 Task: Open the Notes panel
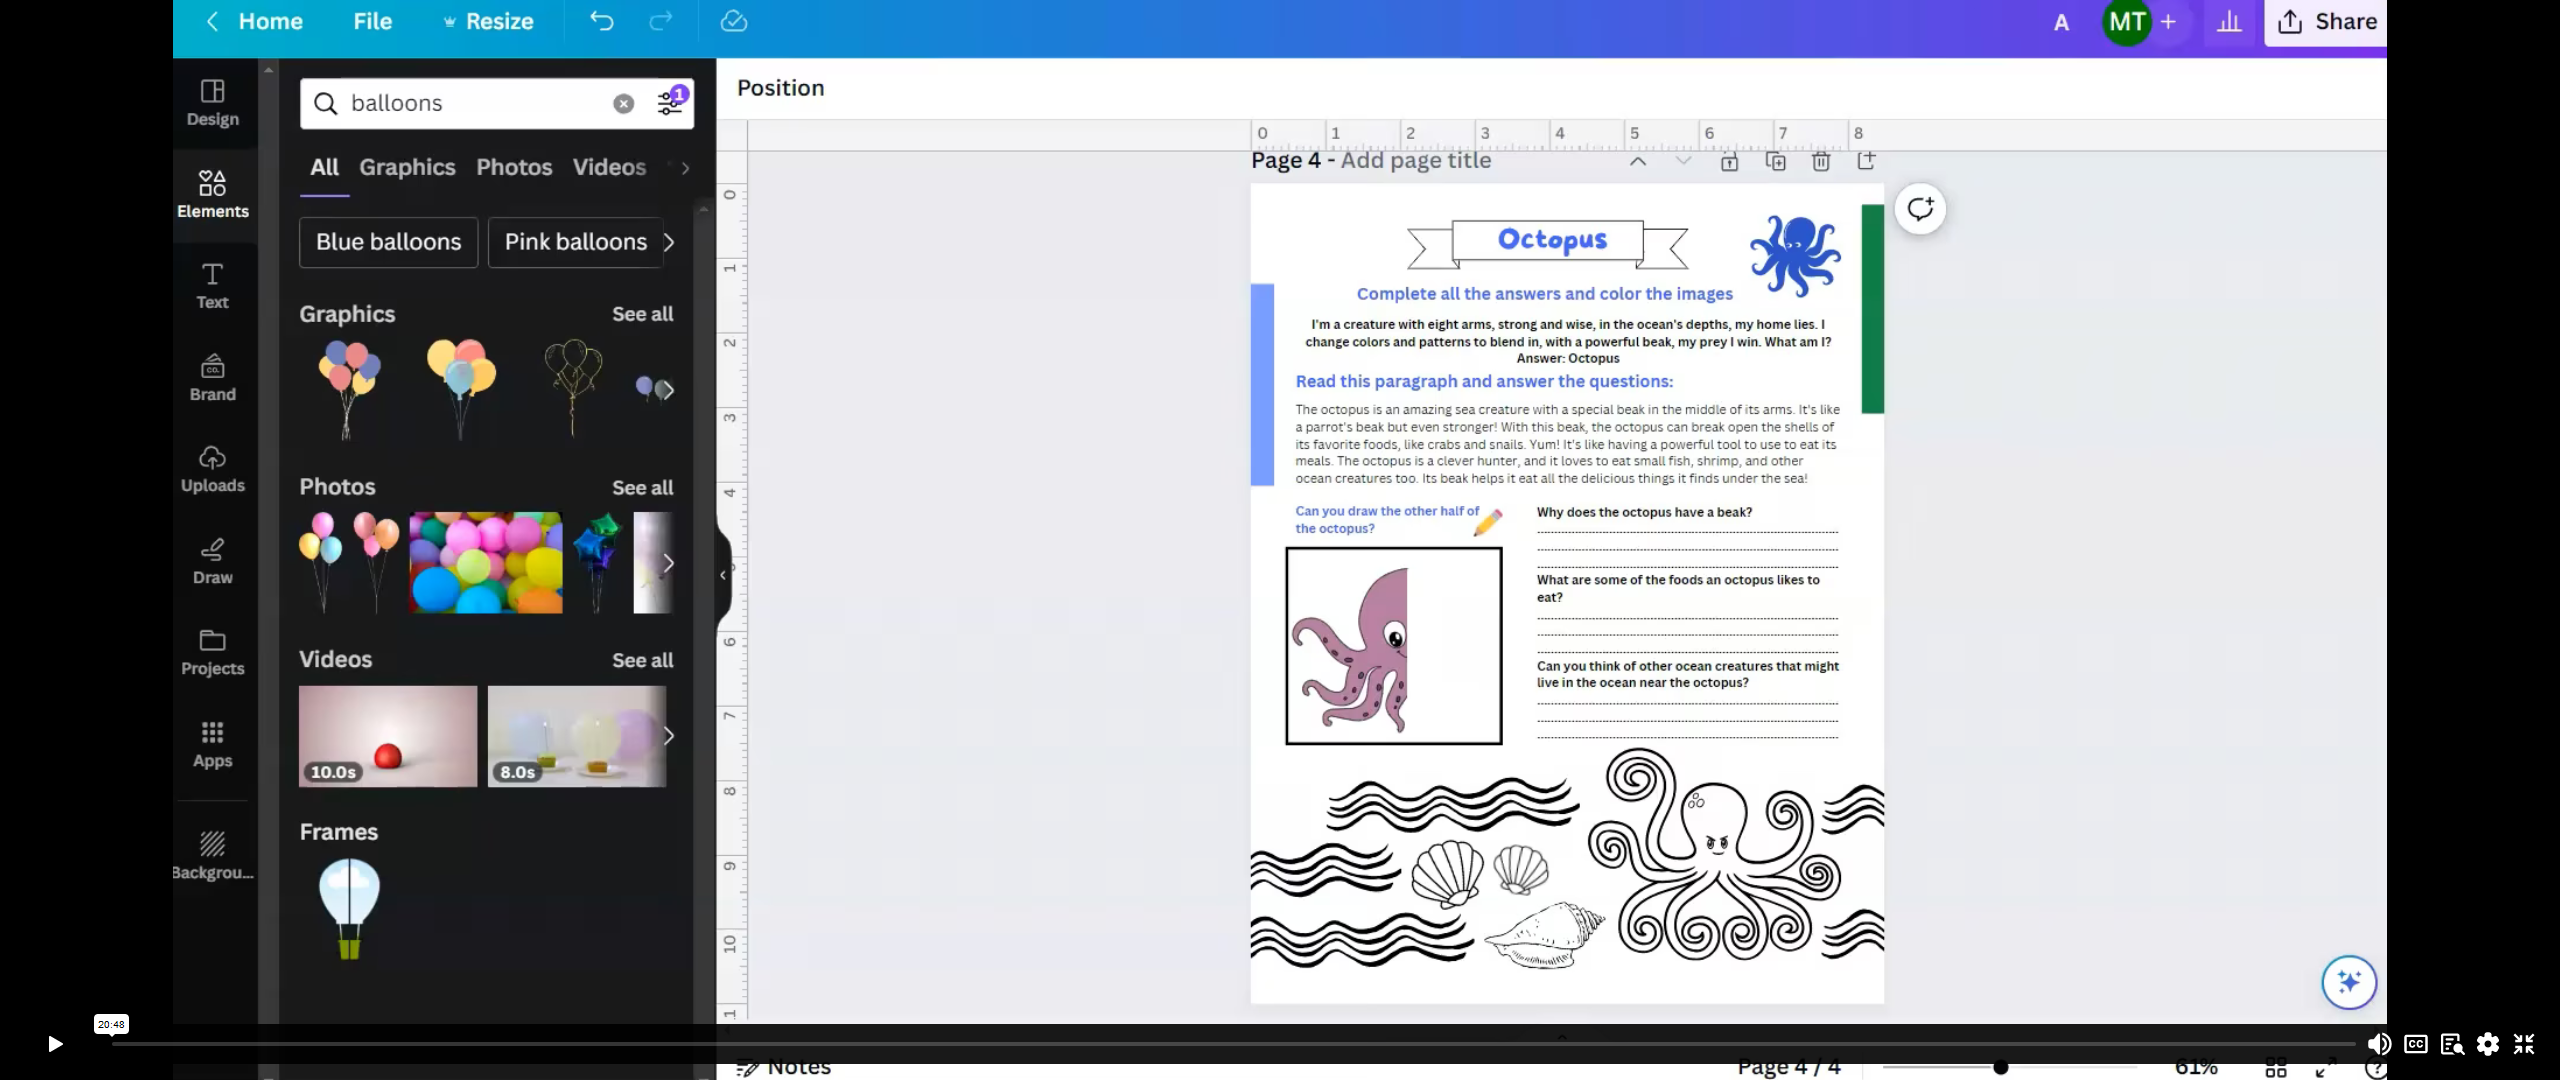tap(785, 1067)
